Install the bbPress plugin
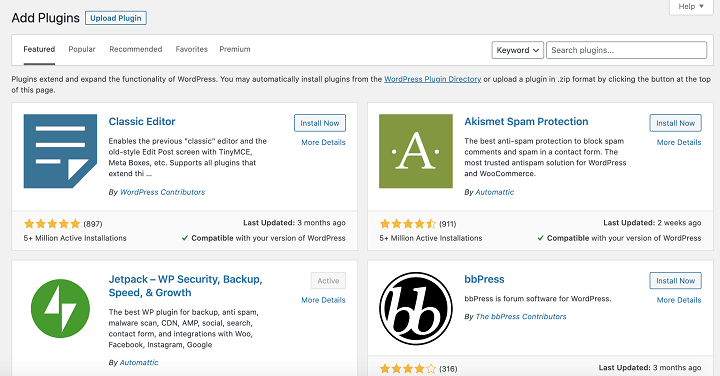Screen dimensions: 720x376 click(x=675, y=281)
